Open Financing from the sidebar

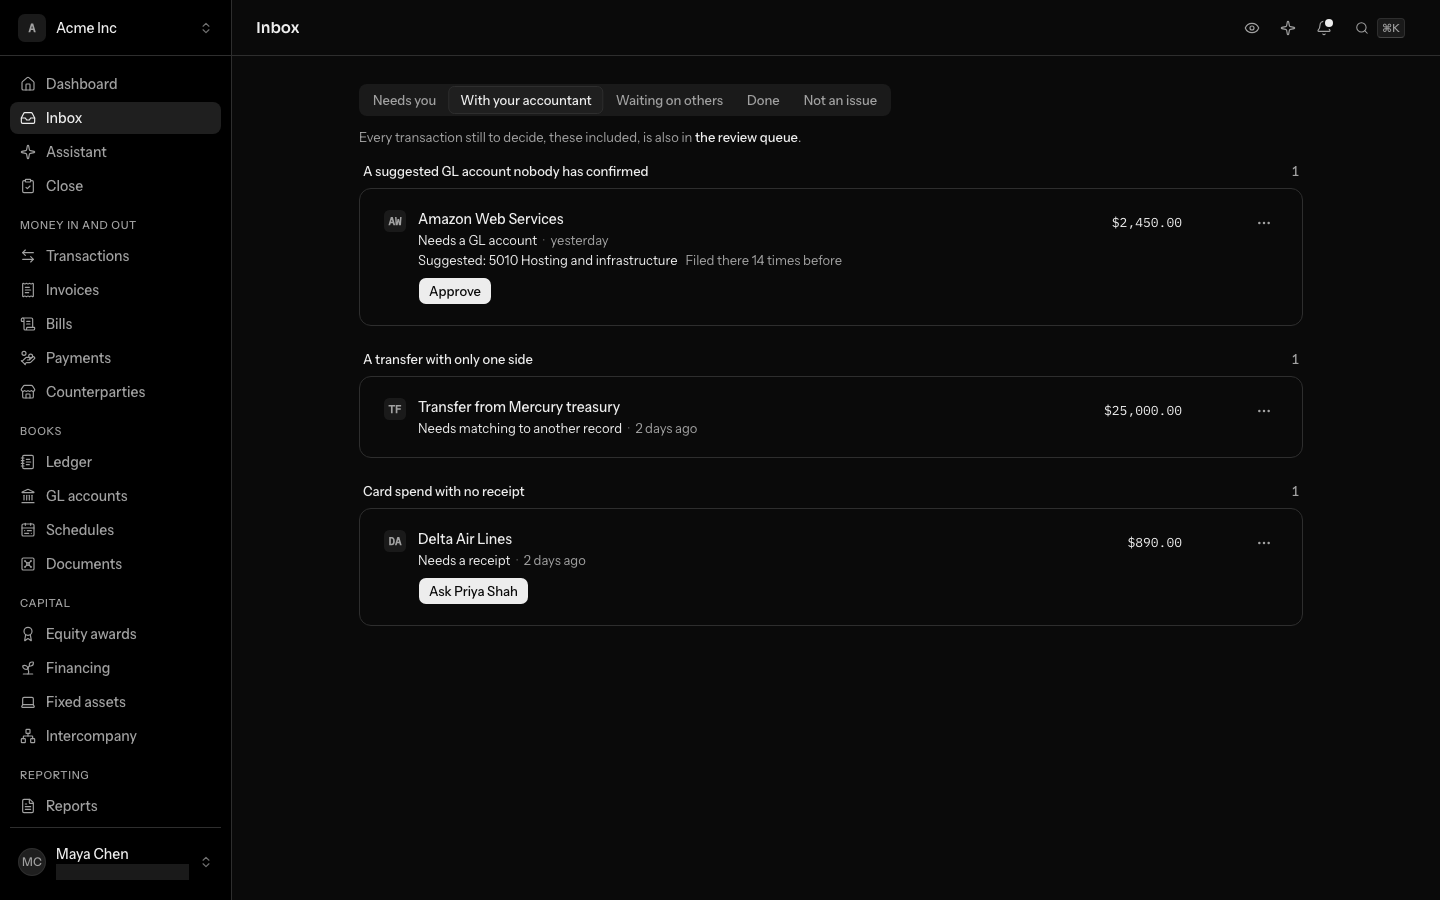pos(115,668)
